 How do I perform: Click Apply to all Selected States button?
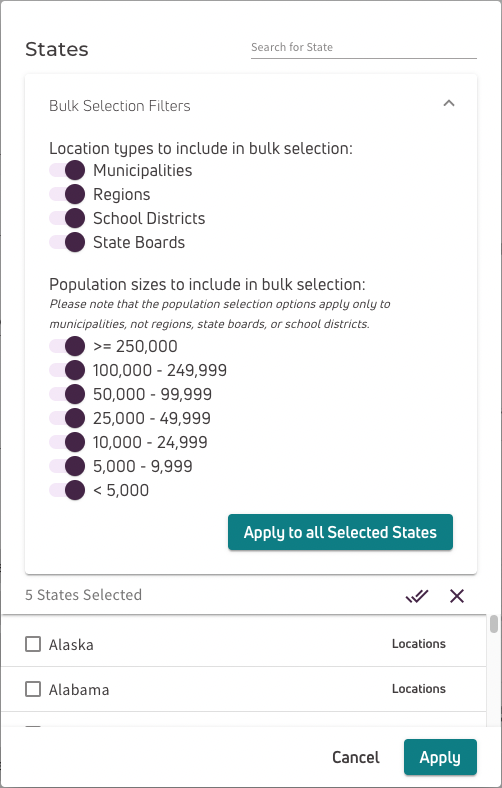[x=340, y=532]
